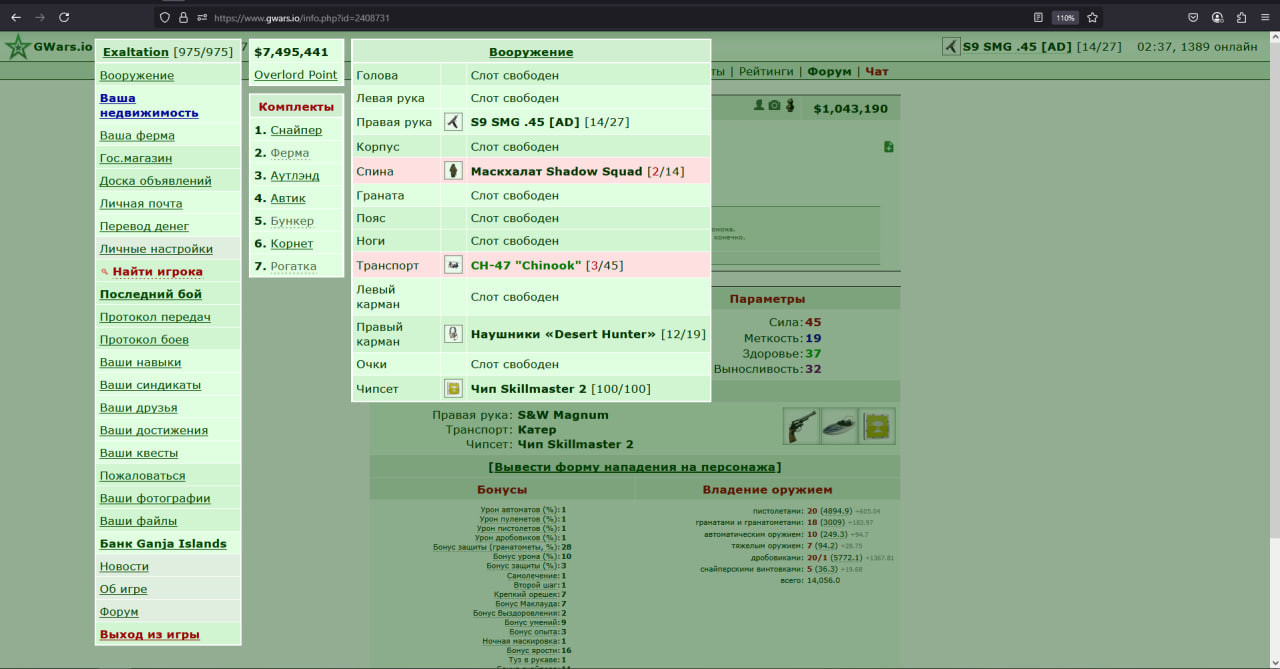Screen dimensions: 1280x669
Task: Click the S&W Magnum revolver thumbnail
Action: pos(801,426)
